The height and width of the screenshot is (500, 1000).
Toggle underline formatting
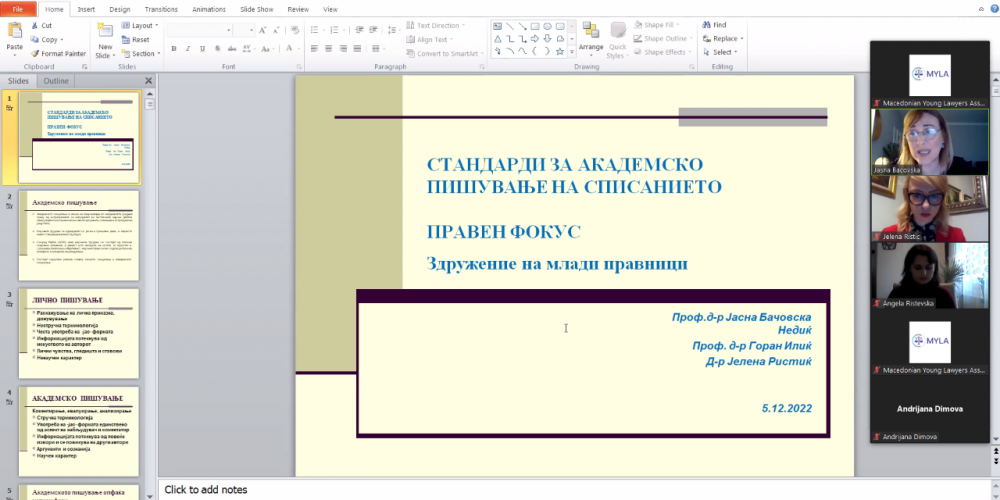(202, 48)
